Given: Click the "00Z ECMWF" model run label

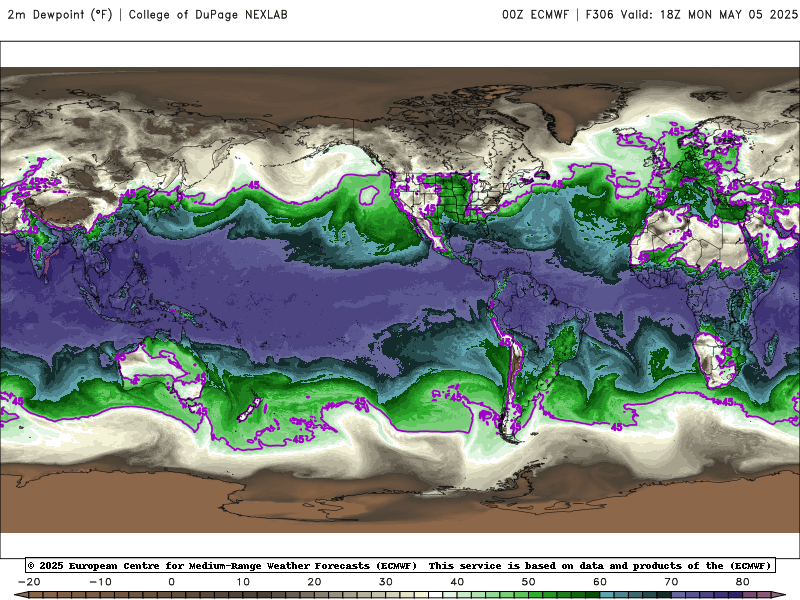Looking at the screenshot, I should coord(535,14).
